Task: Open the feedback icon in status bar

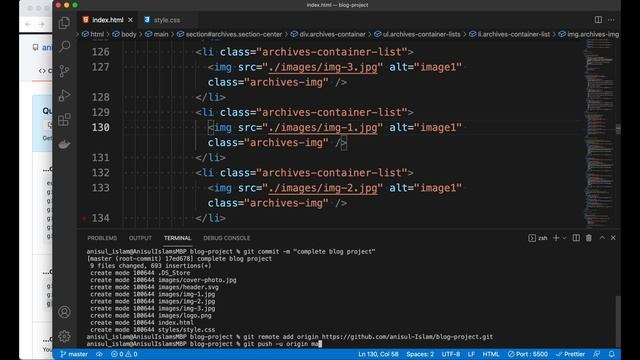Action: click(597, 354)
